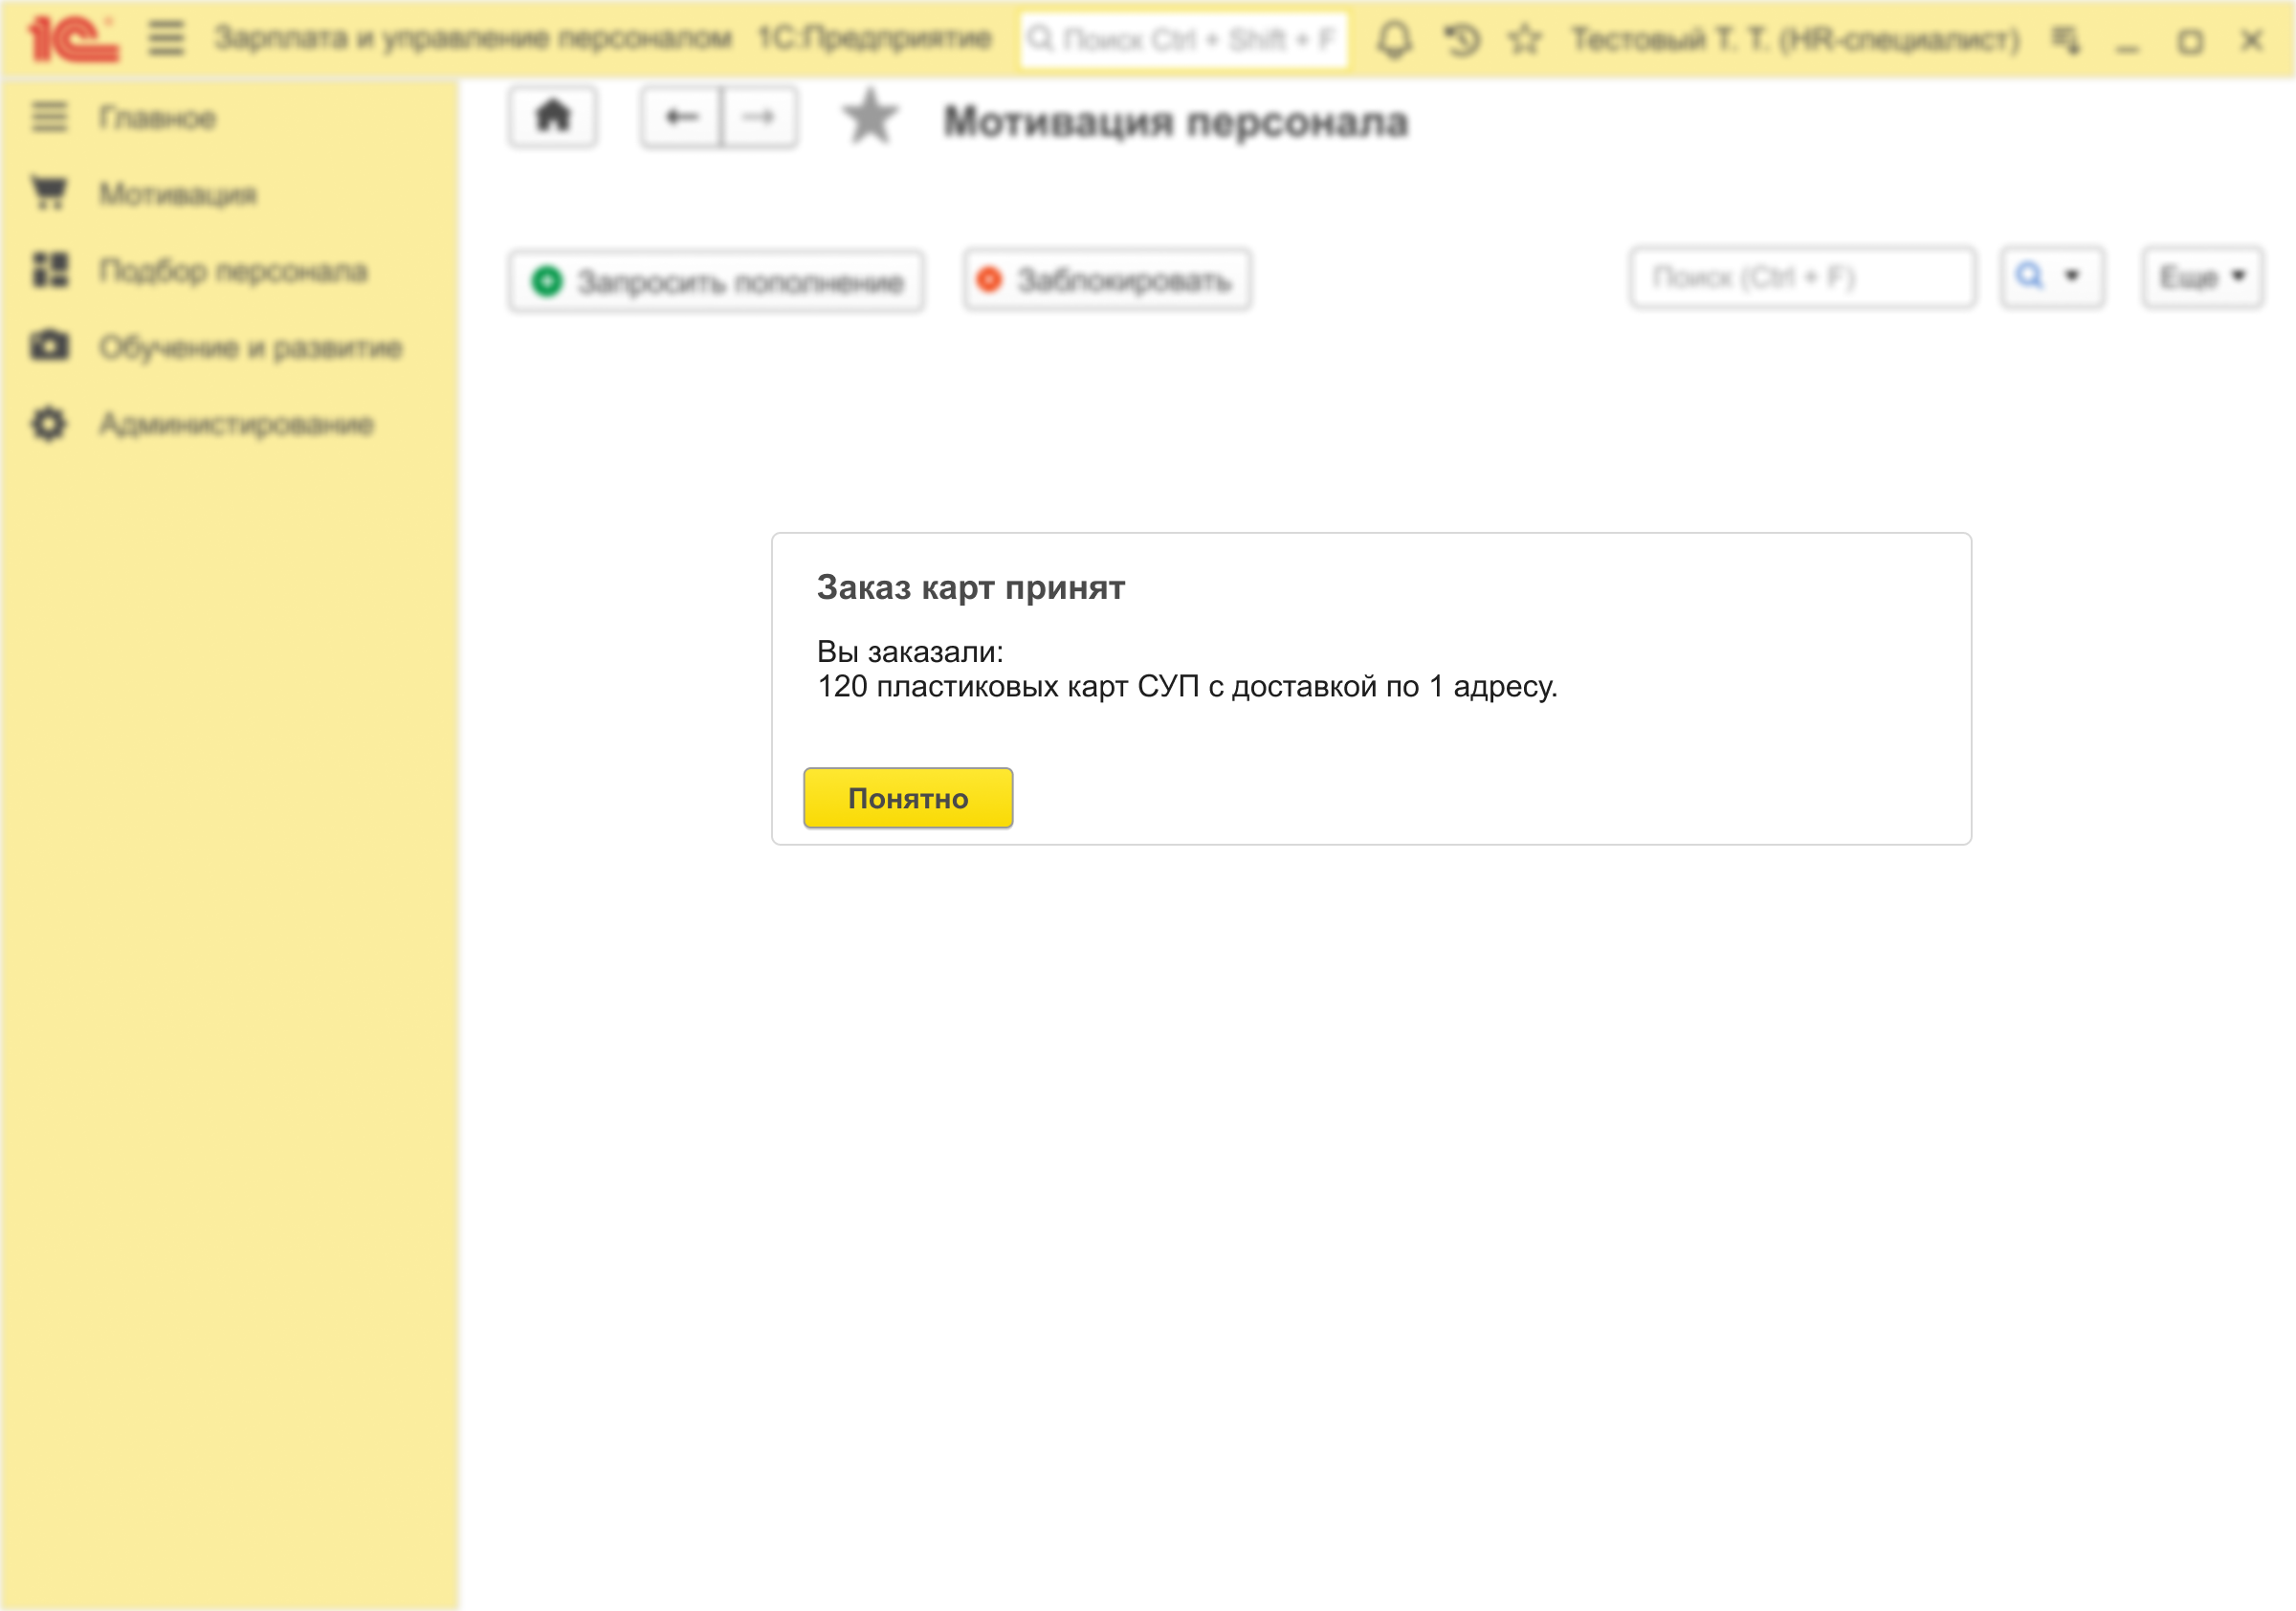Click the Понятно button
Viewport: 2296px width, 1611px height.
907,798
